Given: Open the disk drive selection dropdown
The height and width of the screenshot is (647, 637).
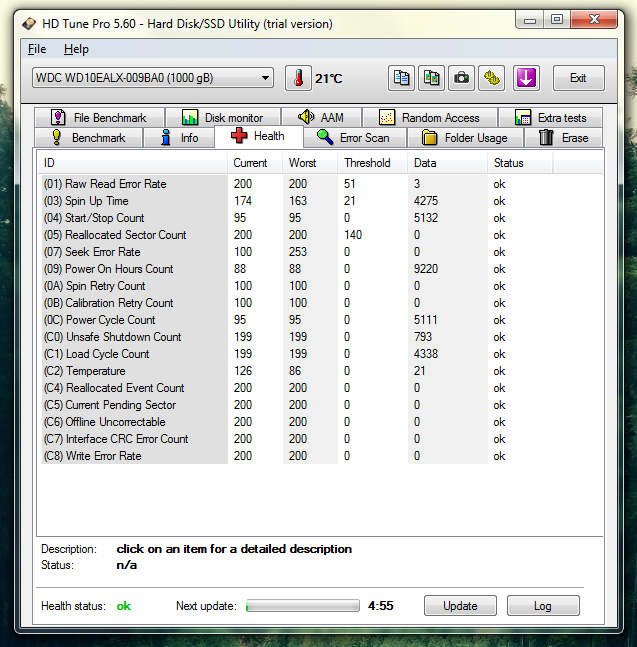Looking at the screenshot, I should (153, 78).
